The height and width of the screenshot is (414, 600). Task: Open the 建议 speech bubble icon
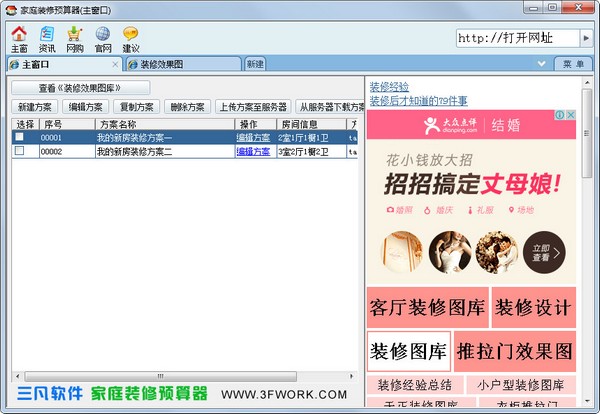coord(130,39)
